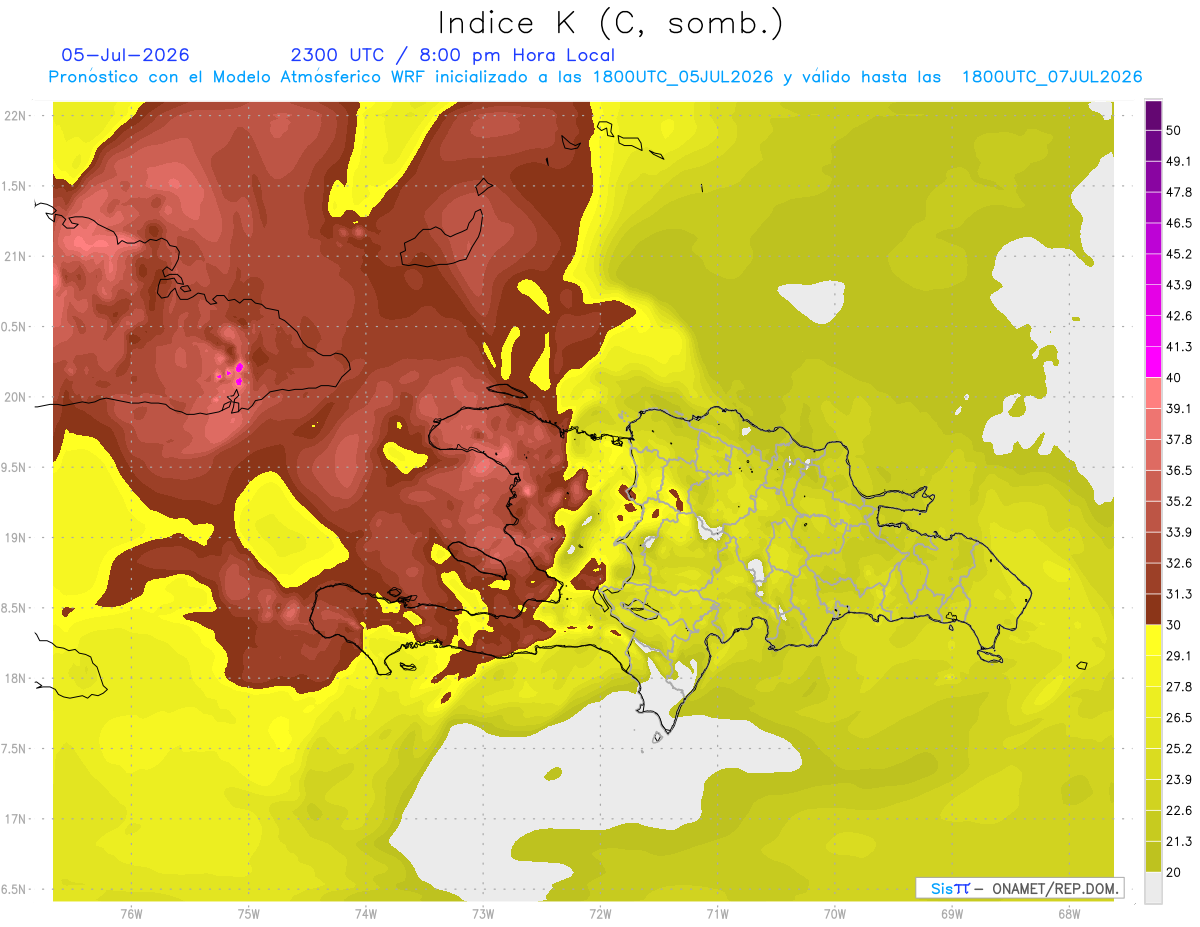This screenshot has height=927, width=1200.
Task: Click the latitude label "21N"
Action: coord(16,256)
